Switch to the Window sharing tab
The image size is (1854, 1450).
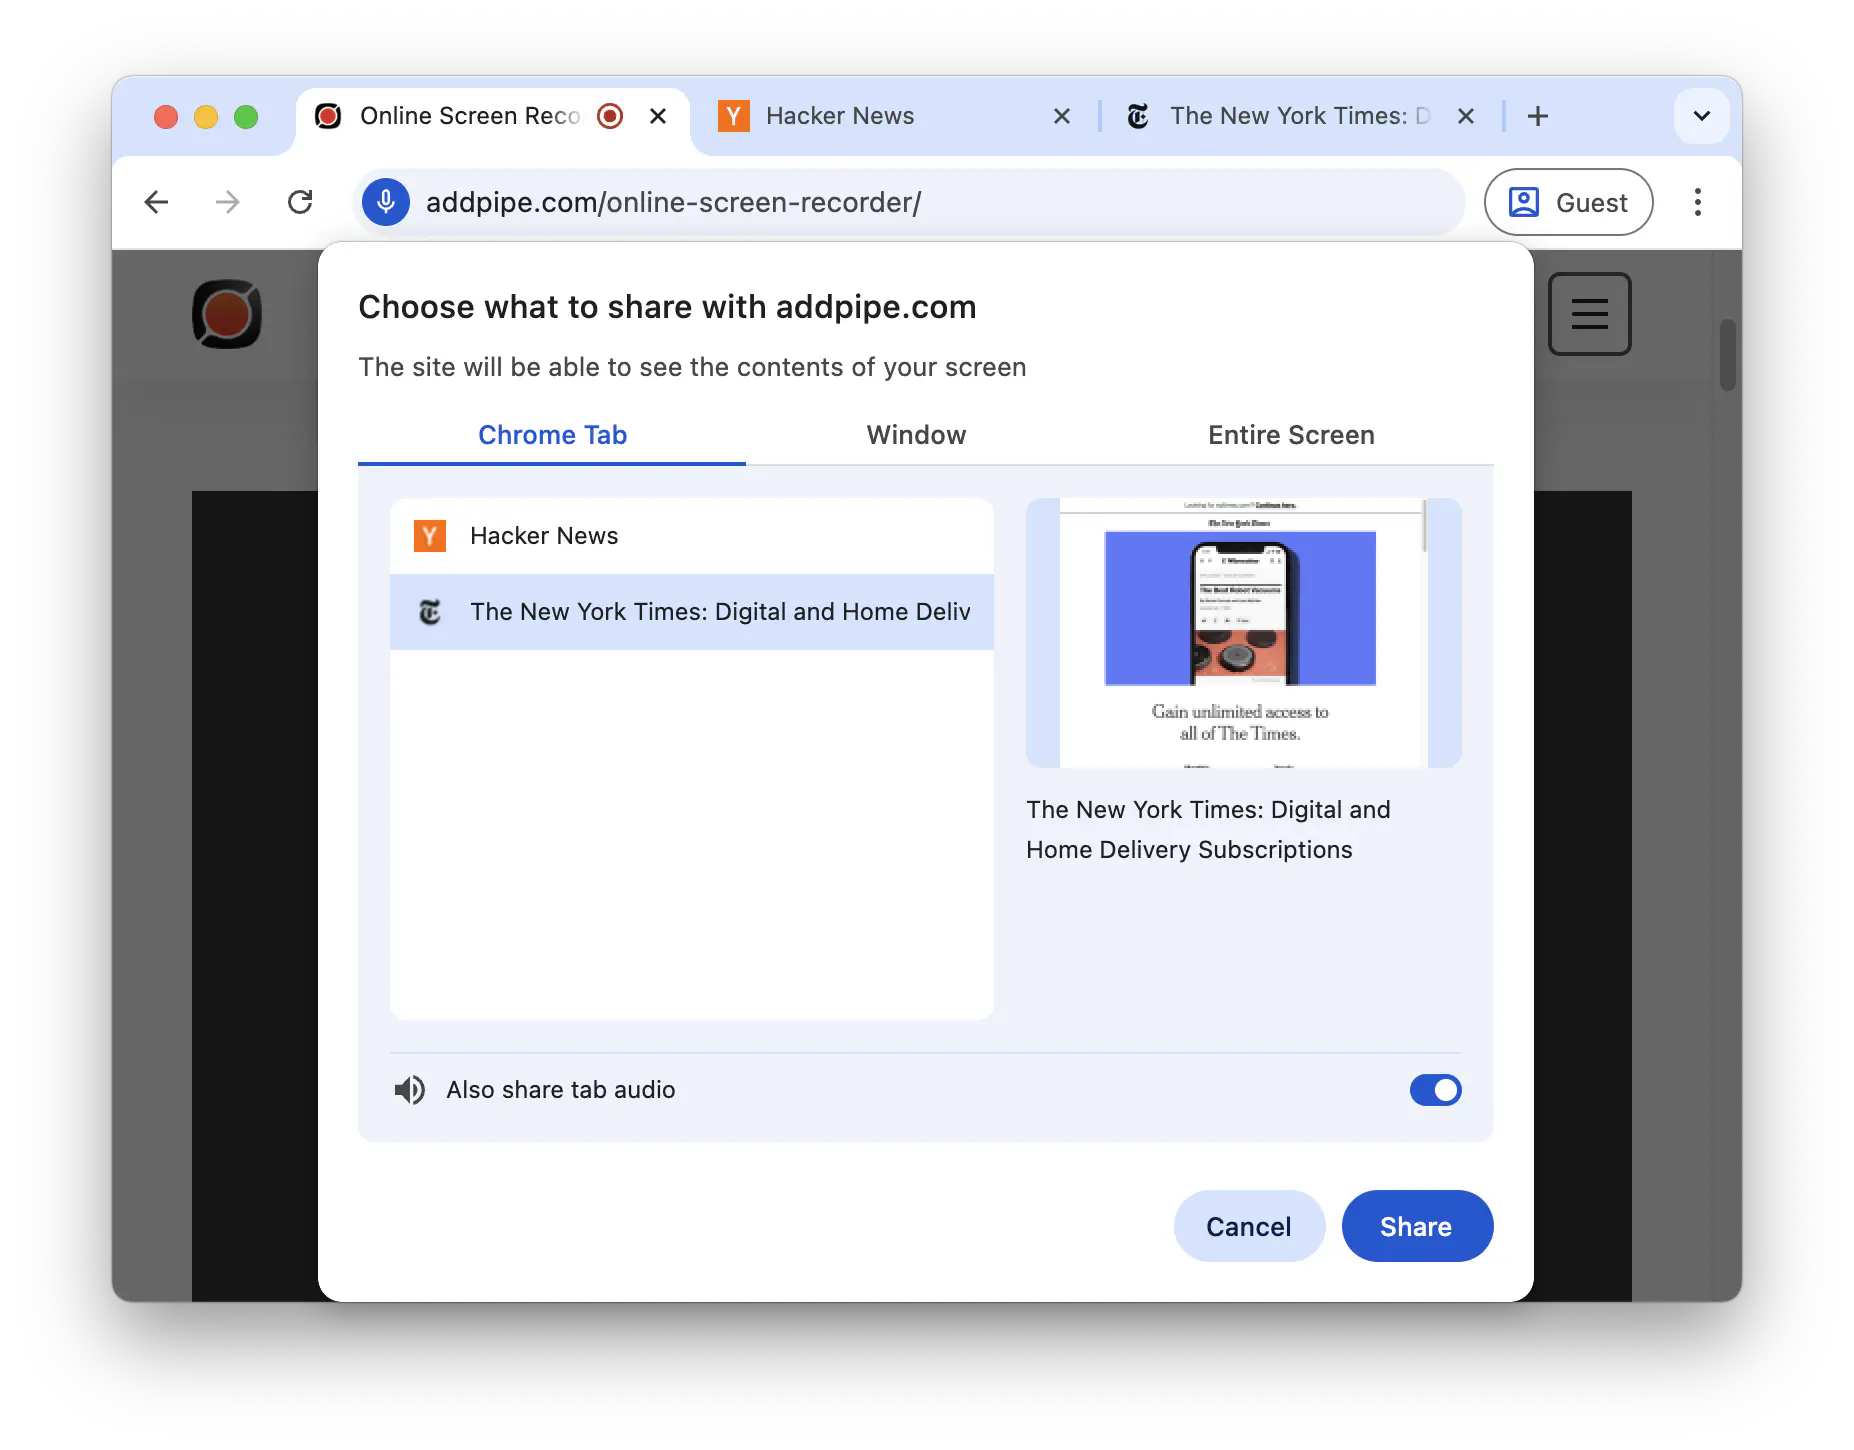coord(916,435)
